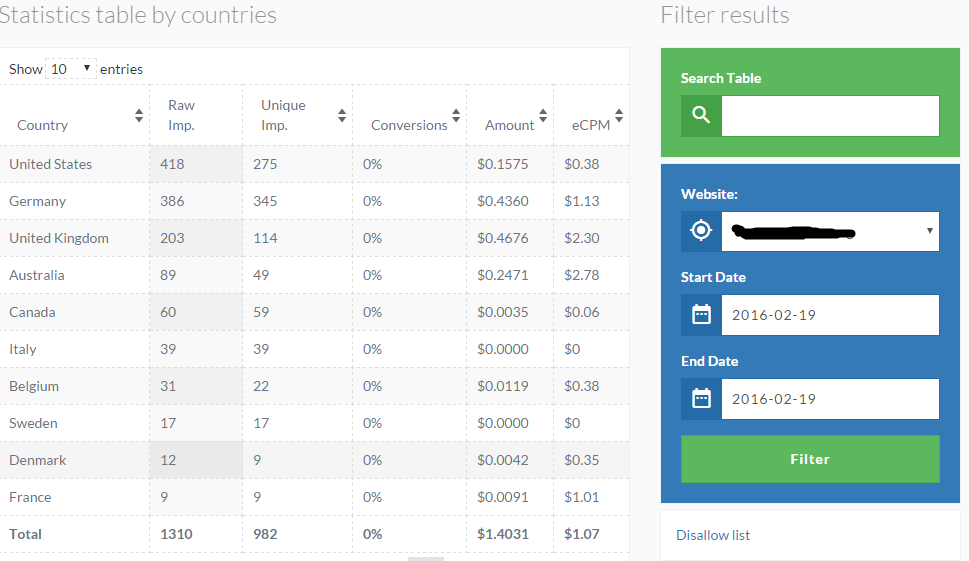This screenshot has width=969, height=561.
Task: Click the Start Date calendar icon
Action: pos(701,315)
